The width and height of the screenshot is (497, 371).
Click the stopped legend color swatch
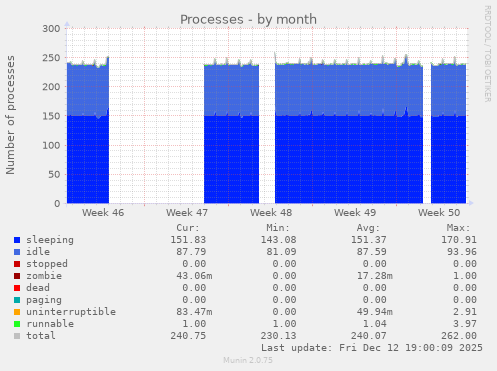coord(17,264)
